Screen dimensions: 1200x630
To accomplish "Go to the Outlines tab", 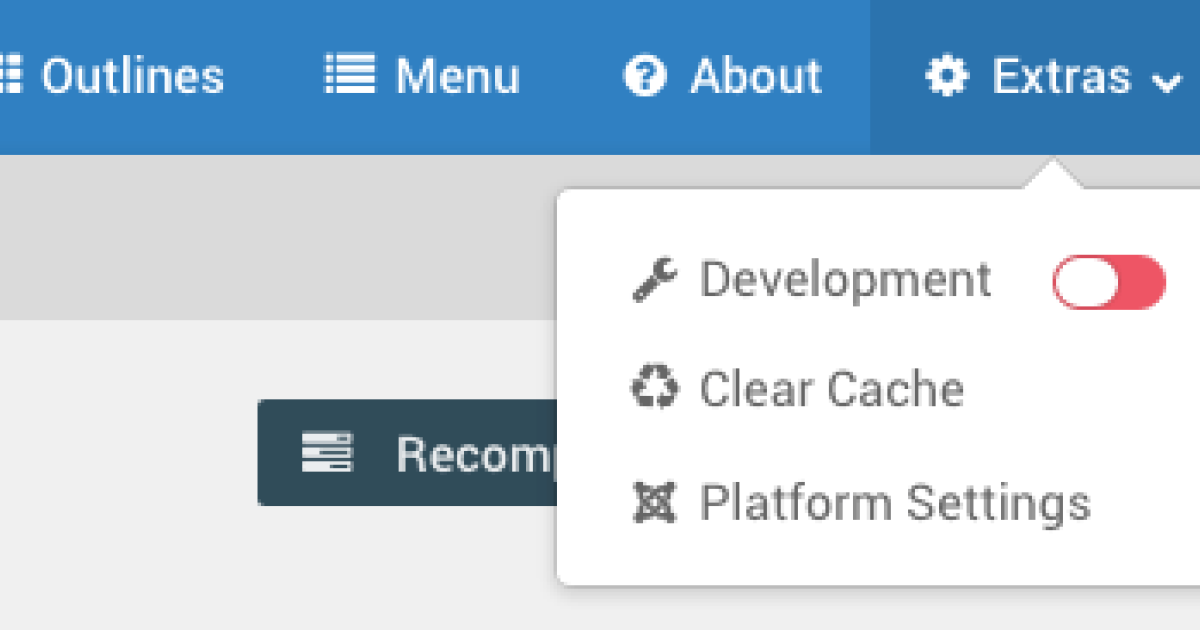I will (132, 76).
